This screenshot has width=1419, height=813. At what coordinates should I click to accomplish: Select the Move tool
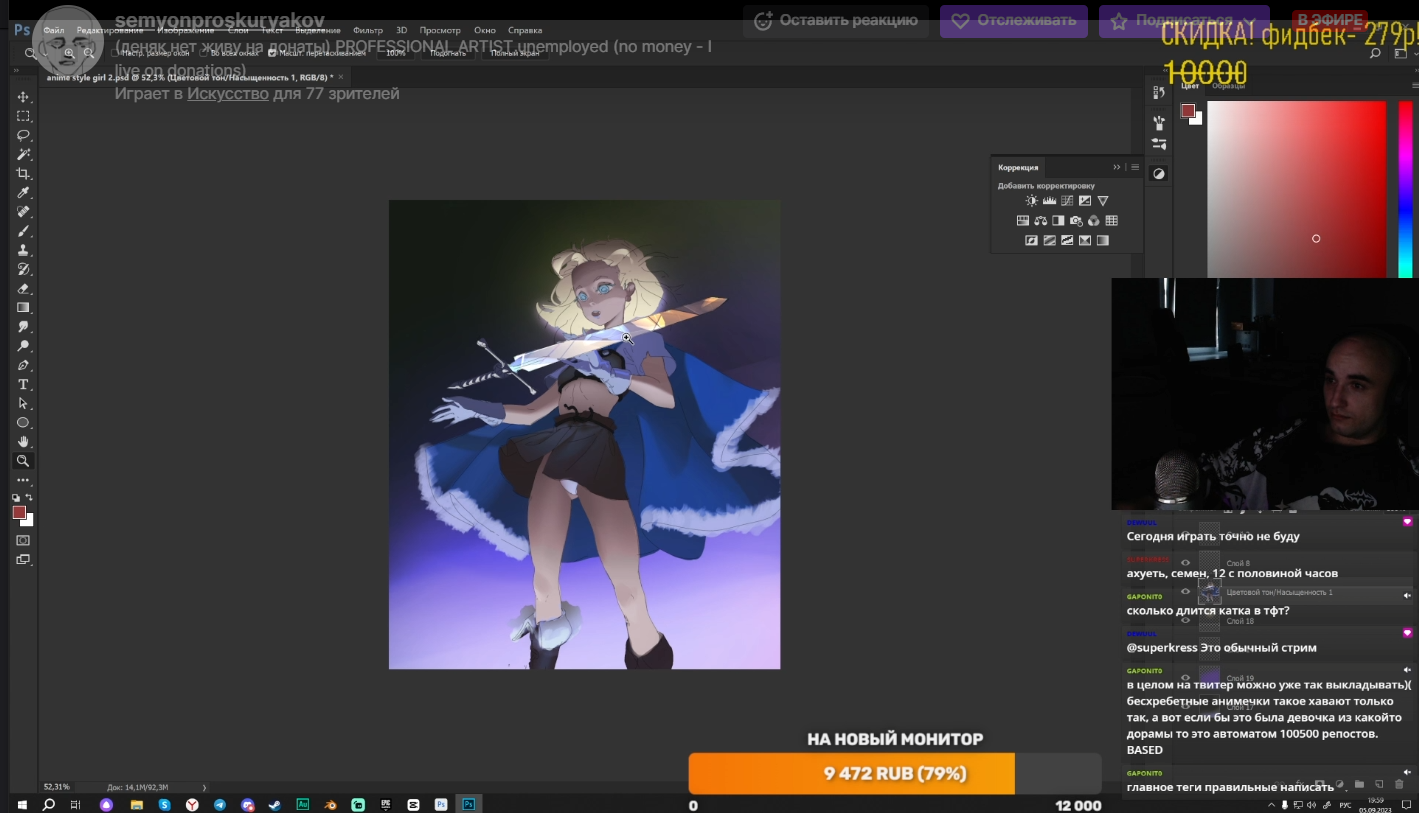[23, 97]
